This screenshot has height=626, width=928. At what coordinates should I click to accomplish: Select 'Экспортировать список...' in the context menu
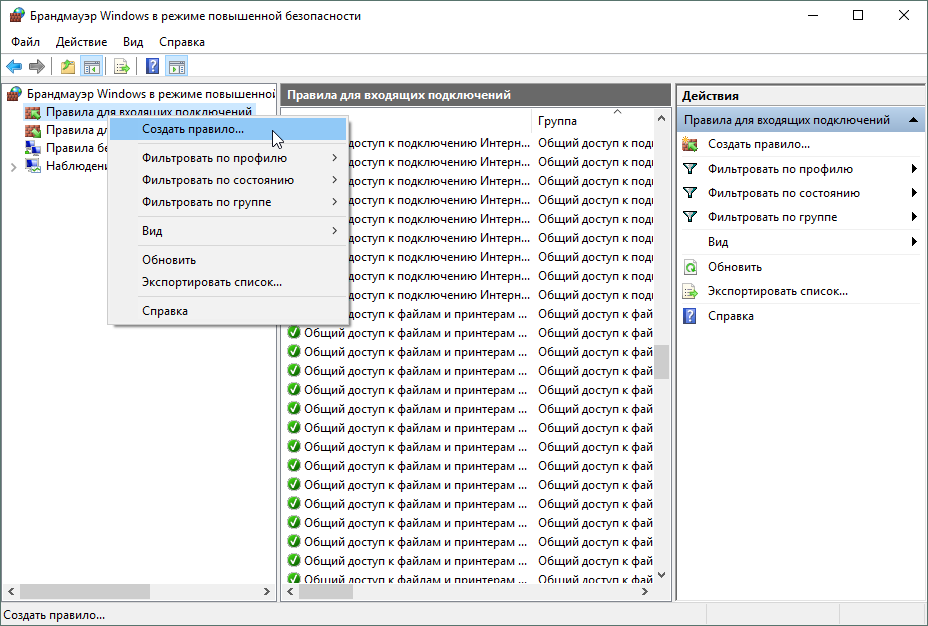pos(212,282)
